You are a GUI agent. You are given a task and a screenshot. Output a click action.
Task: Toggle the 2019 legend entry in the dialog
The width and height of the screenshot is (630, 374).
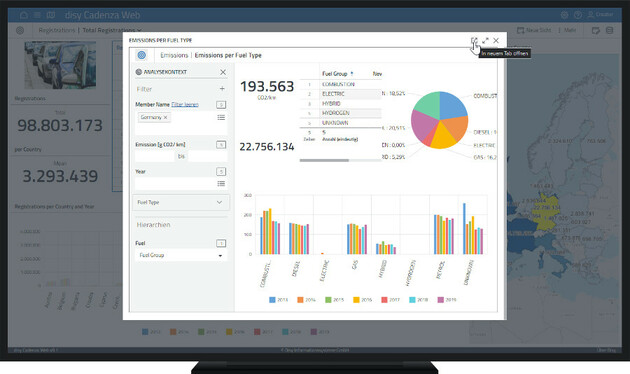point(447,300)
